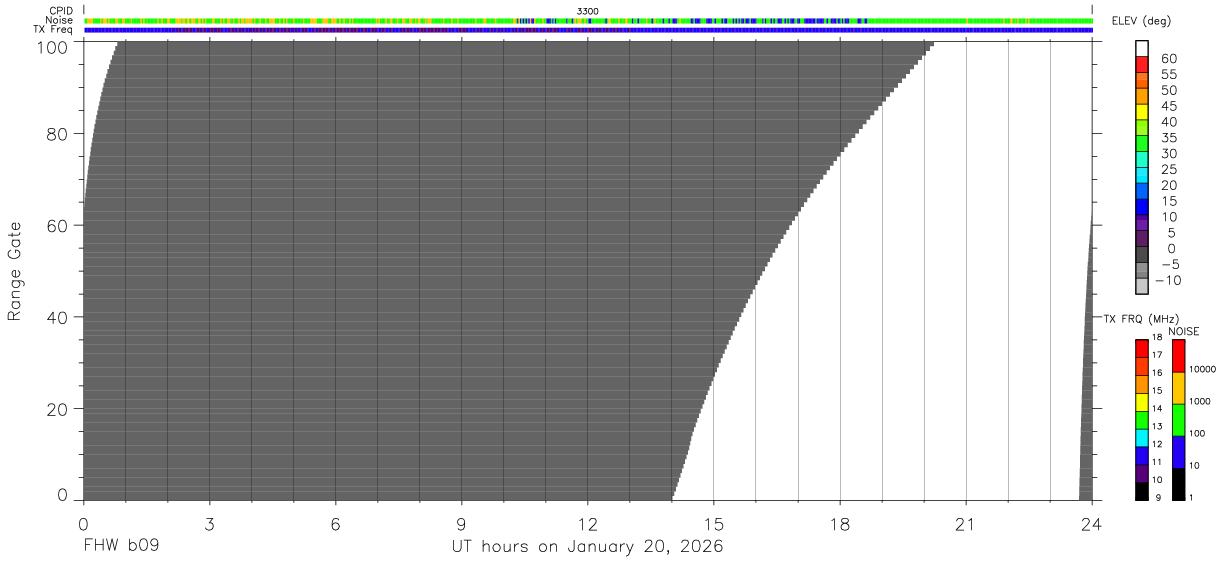Click the blue TX Freq strip above plot
The width and height of the screenshot is (1228, 567).
click(x=588, y=30)
